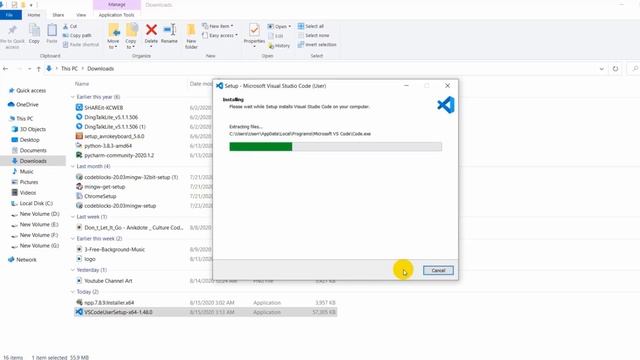Collapse the Today group

coord(73,292)
